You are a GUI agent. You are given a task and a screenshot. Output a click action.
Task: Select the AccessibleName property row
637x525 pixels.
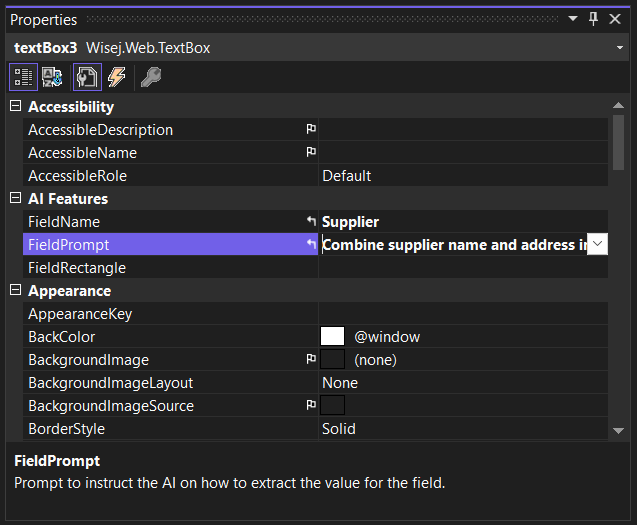(x=170, y=153)
